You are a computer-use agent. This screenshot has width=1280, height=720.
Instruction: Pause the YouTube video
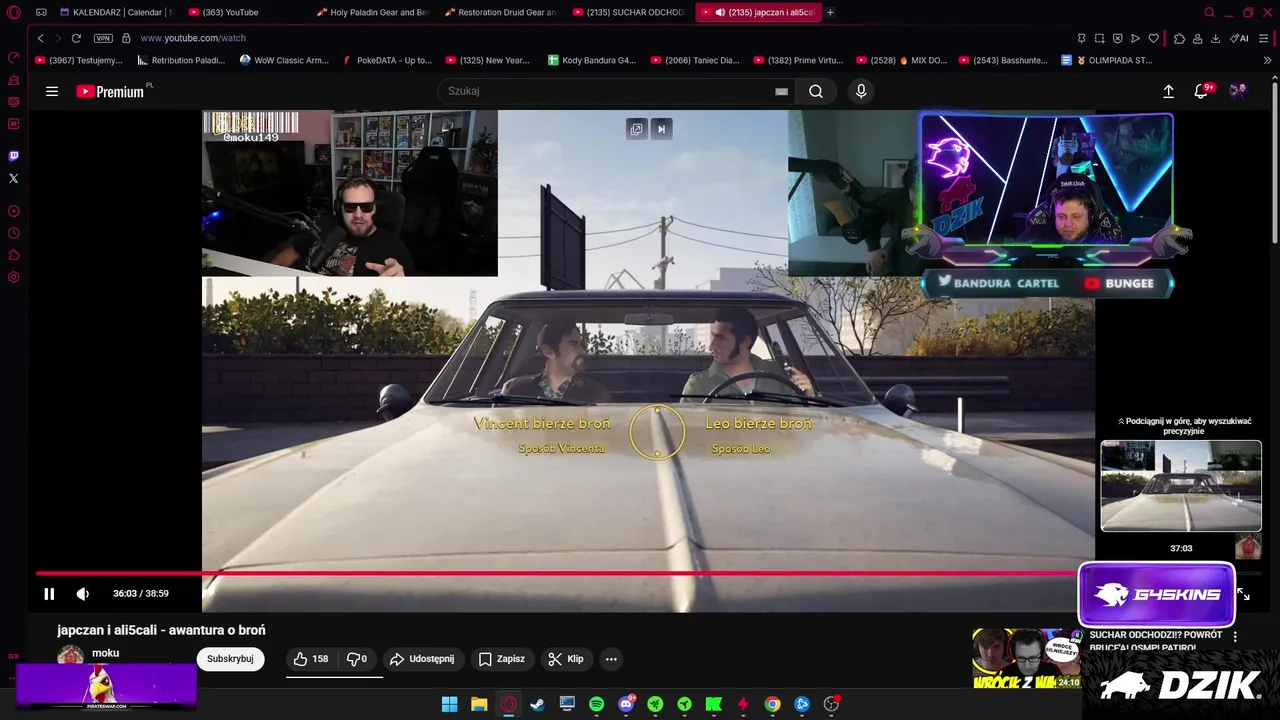click(49, 594)
